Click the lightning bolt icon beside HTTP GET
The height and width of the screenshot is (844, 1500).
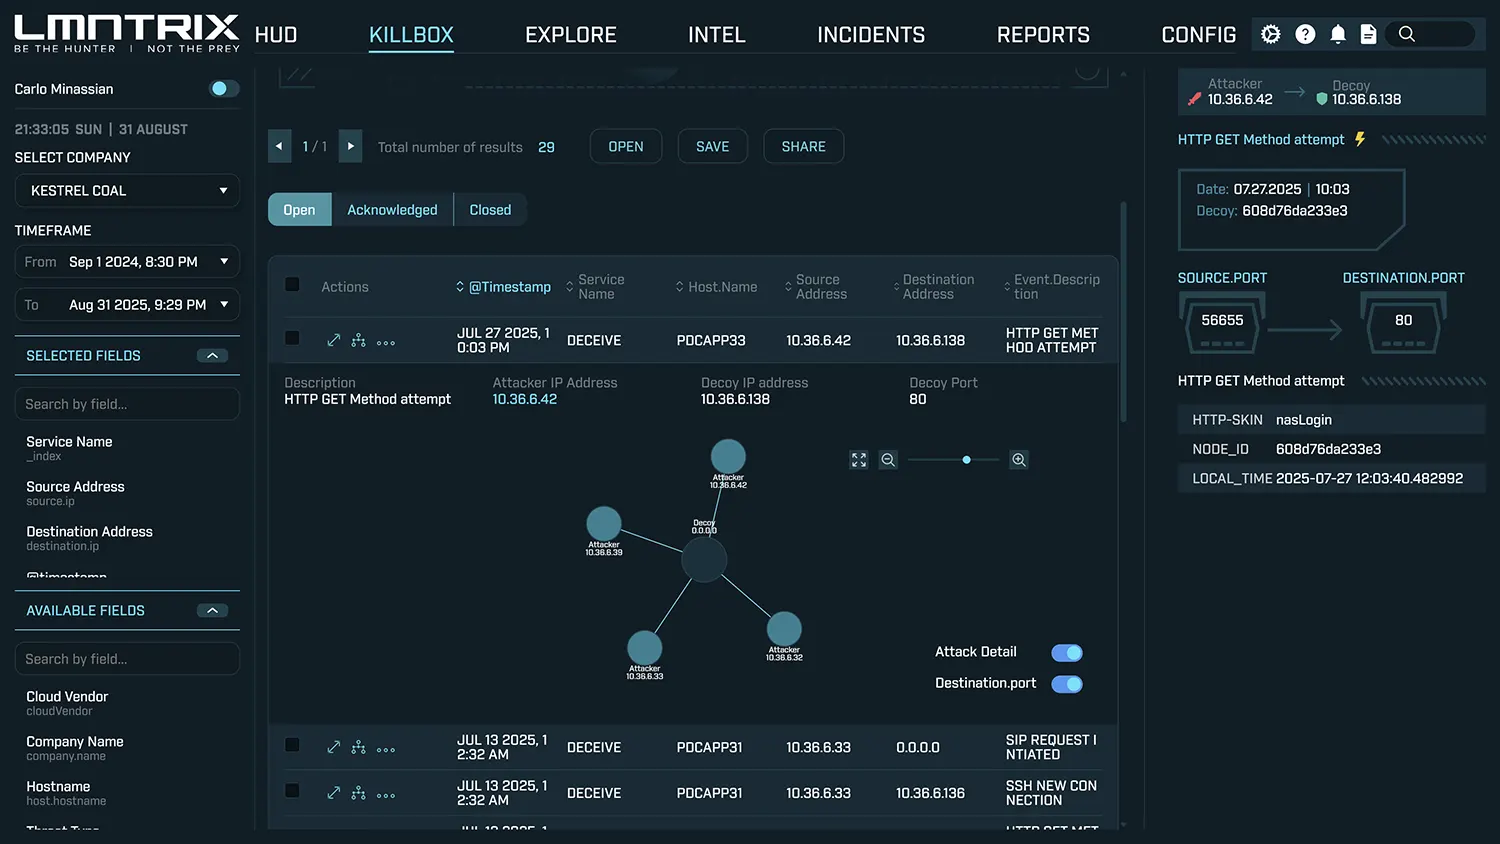tap(1360, 139)
